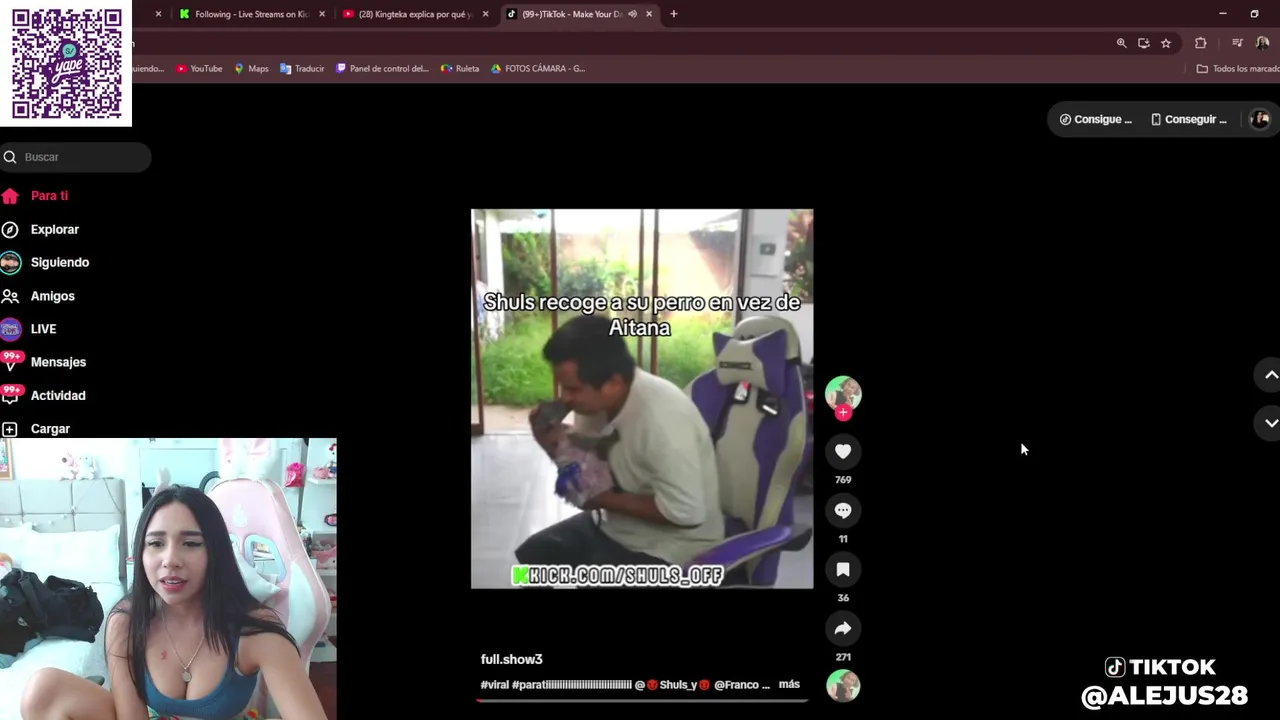Click the browser zoom magnifier icon
This screenshot has height=720, width=1280.
click(x=1121, y=43)
